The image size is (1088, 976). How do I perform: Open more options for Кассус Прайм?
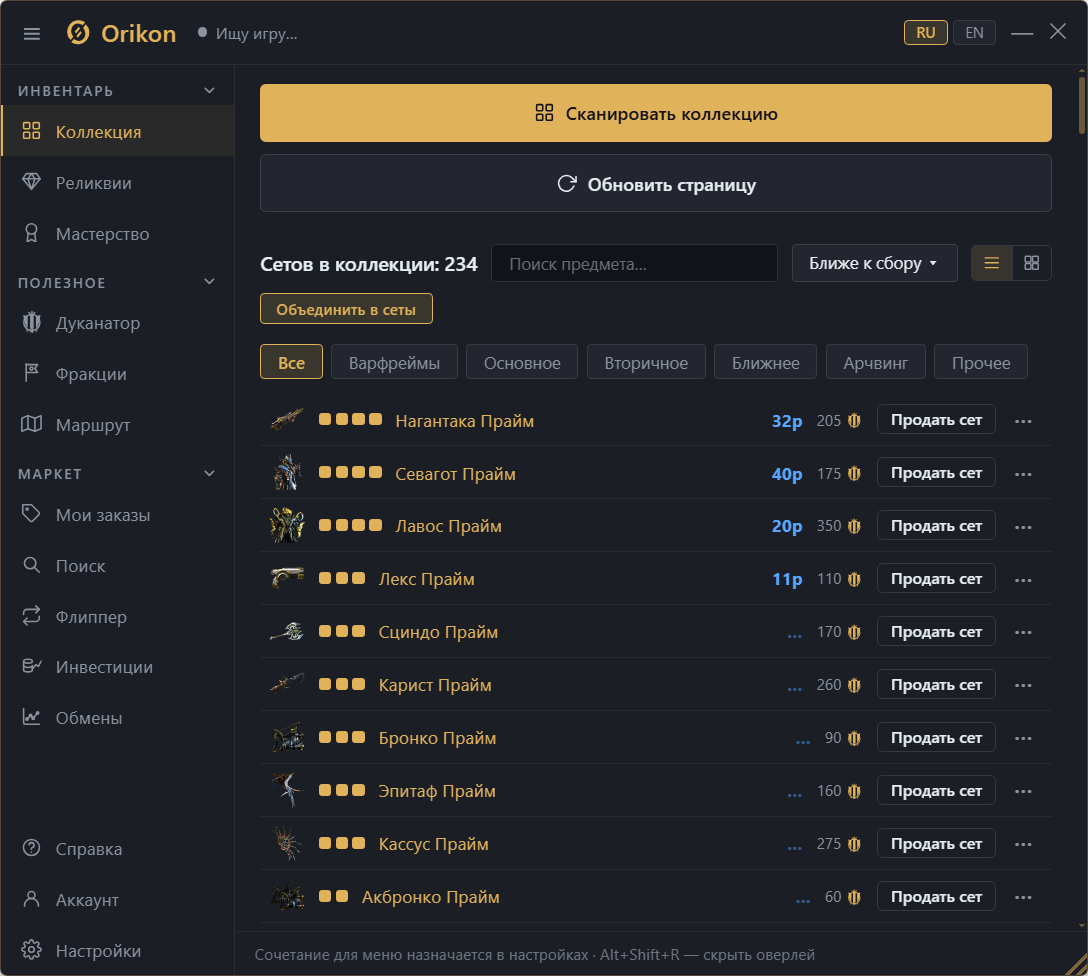(x=1023, y=844)
